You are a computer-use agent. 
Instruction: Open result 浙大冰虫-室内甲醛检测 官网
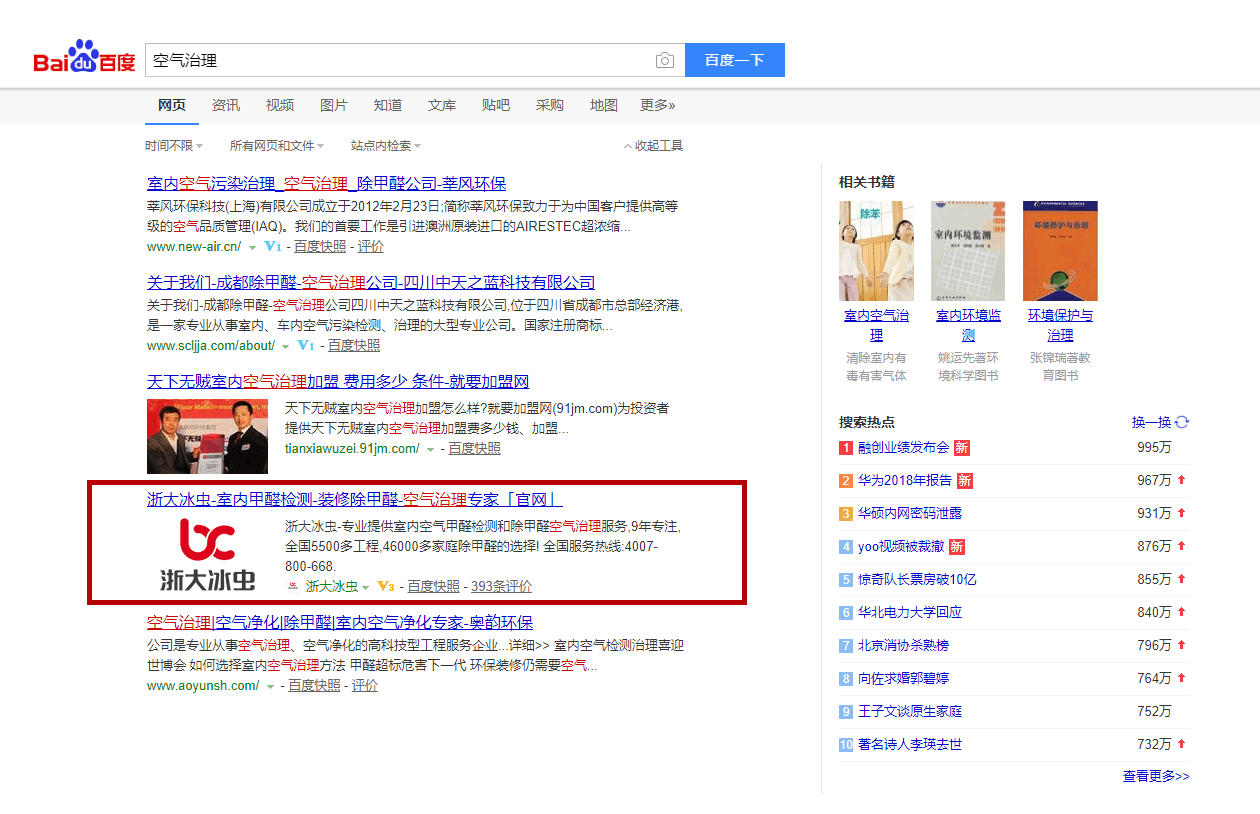(355, 499)
